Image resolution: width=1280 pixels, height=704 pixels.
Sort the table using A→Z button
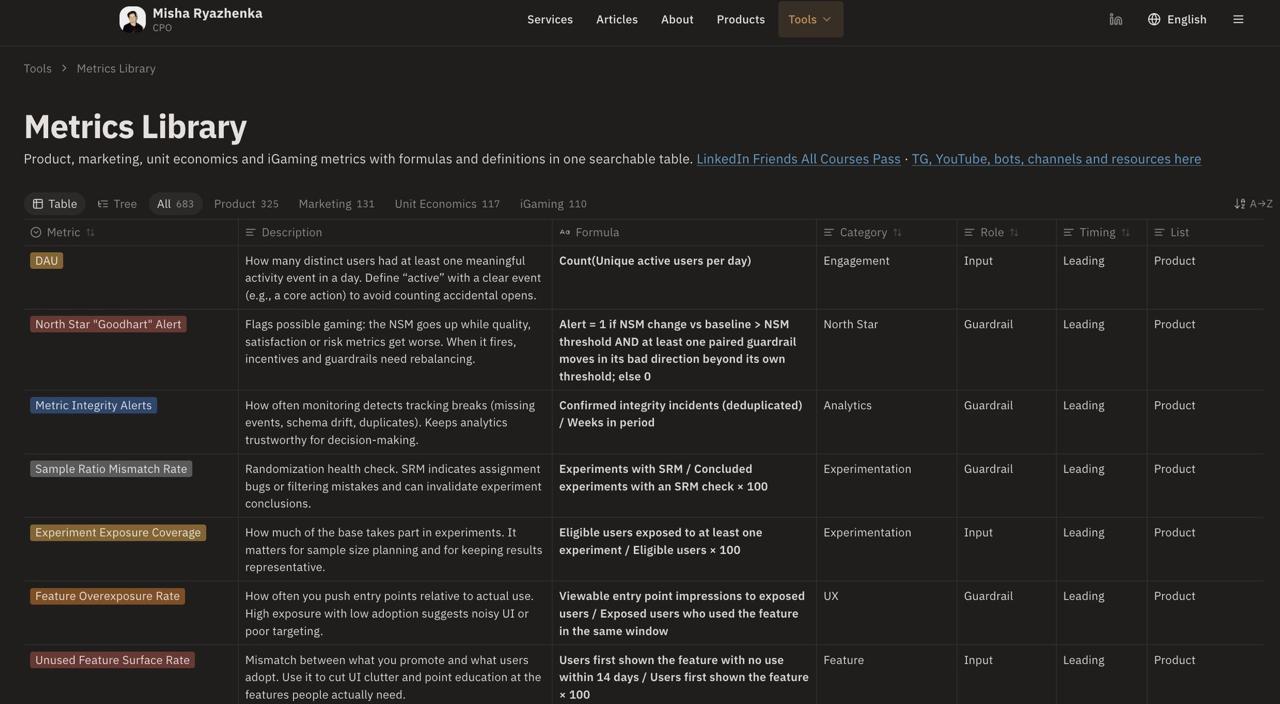click(1254, 204)
